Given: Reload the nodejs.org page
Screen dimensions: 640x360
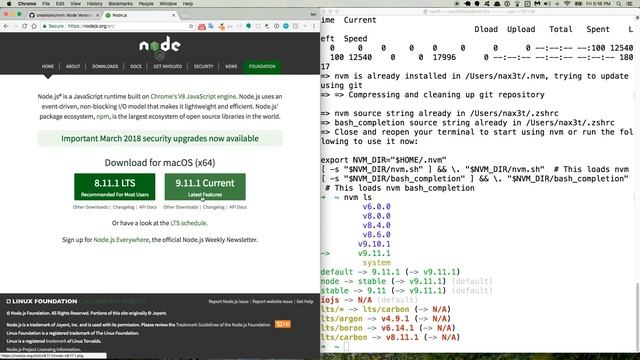Looking at the screenshot, I should point(24,26).
